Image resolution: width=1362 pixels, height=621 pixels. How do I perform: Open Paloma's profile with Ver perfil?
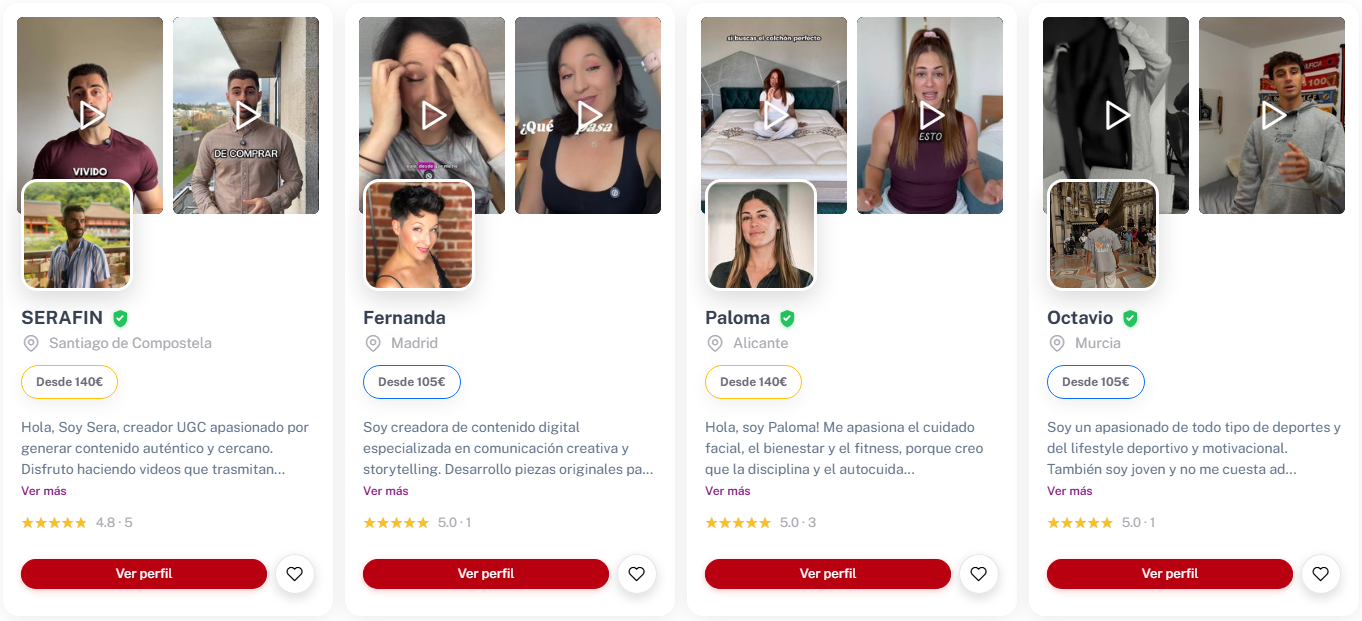pyautogui.click(x=828, y=574)
